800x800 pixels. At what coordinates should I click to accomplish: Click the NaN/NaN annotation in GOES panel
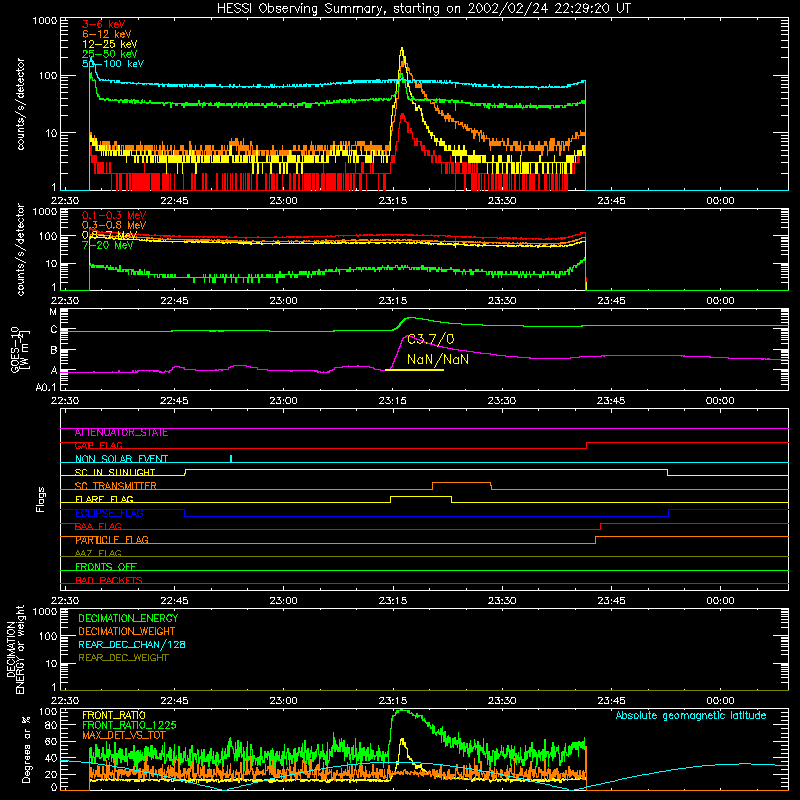pos(438,359)
